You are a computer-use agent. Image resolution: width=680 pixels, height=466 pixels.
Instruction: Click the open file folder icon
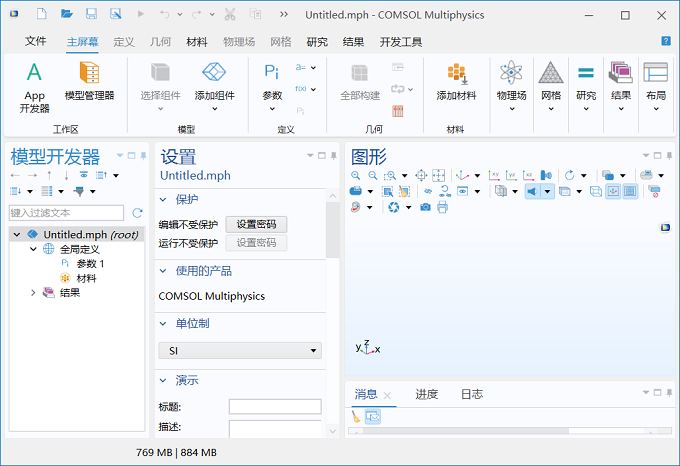pyautogui.click(x=67, y=14)
